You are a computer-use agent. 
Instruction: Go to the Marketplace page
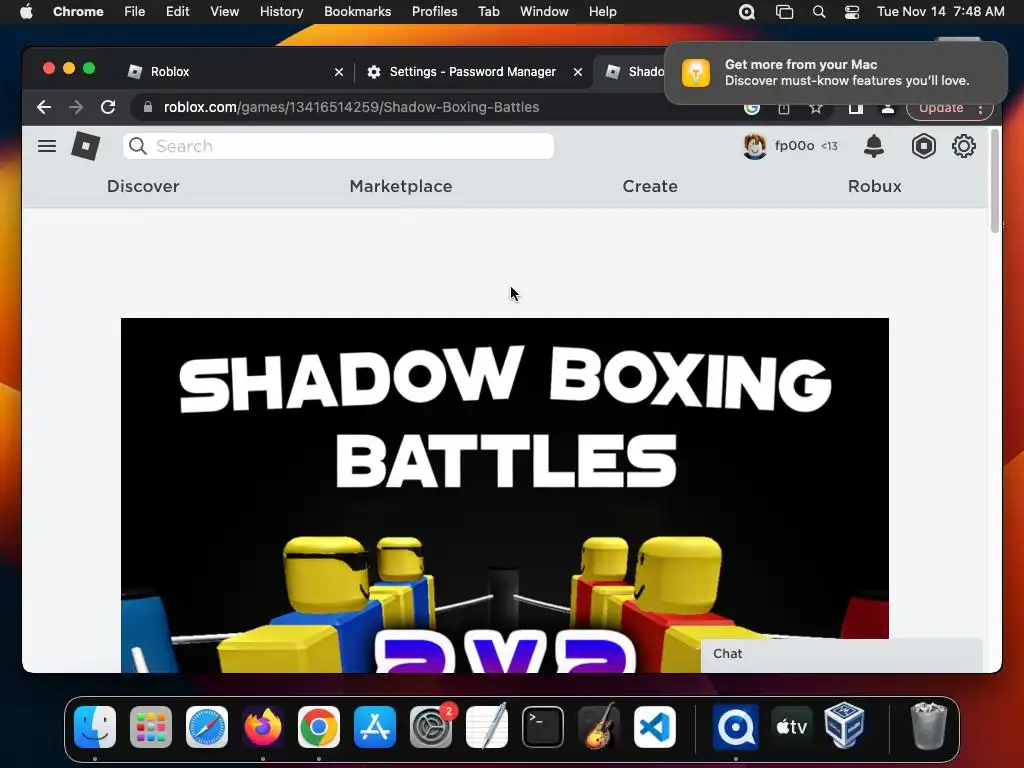click(x=401, y=186)
